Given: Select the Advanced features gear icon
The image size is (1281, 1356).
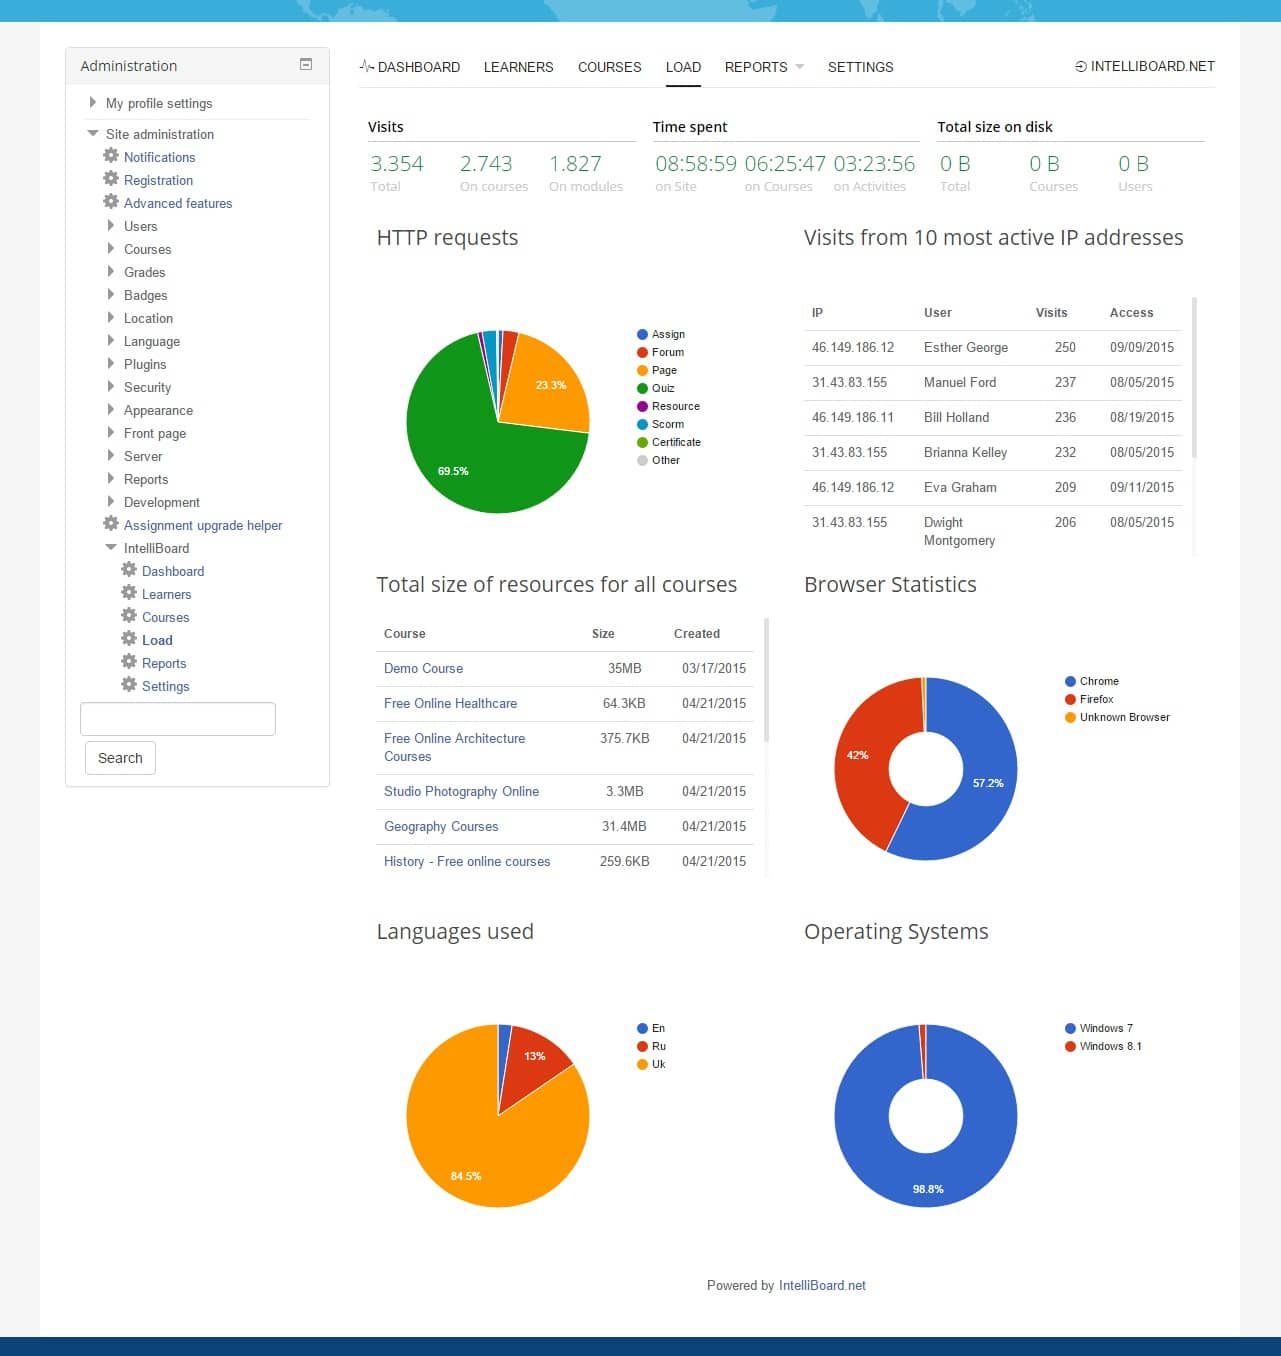Looking at the screenshot, I should [x=110, y=203].
